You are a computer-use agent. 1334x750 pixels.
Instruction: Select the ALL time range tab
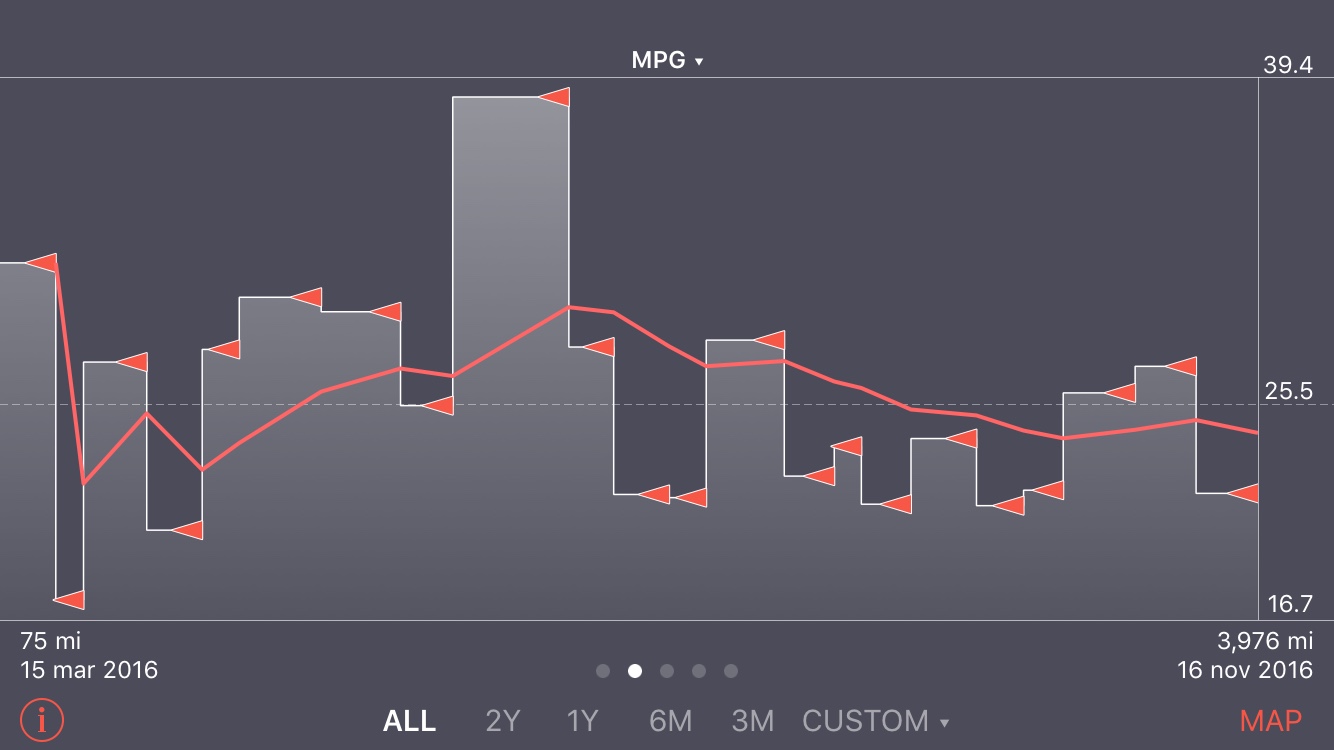(x=409, y=721)
